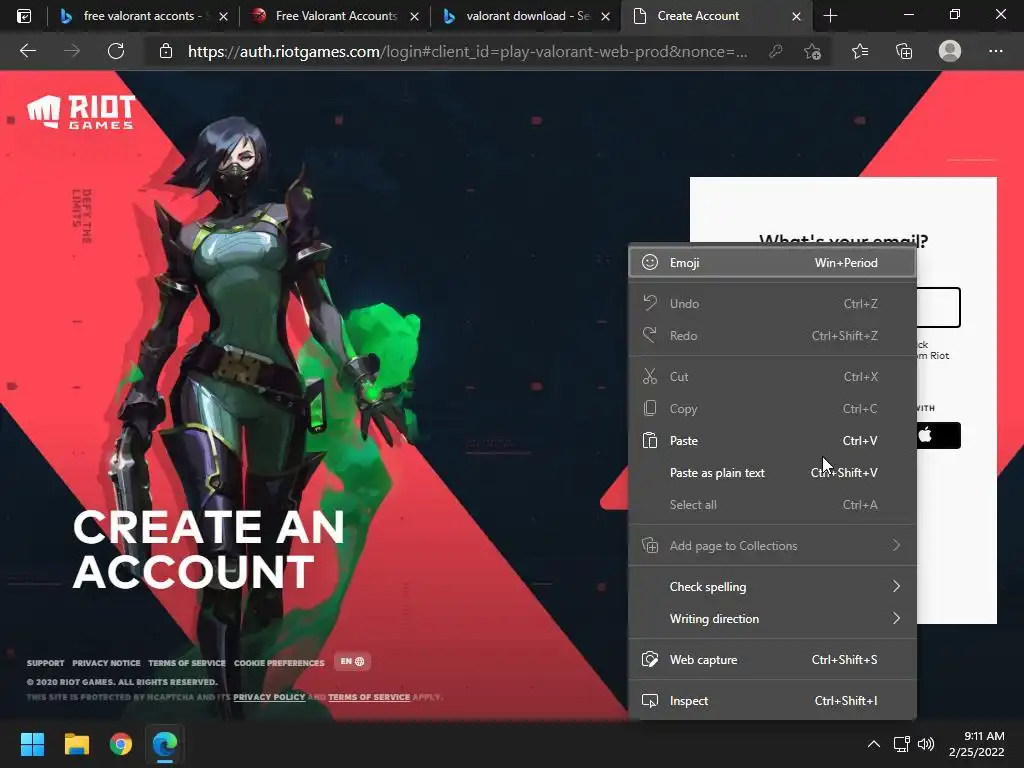Image resolution: width=1024 pixels, height=768 pixels.
Task: Open Settings and more ellipsis menu
Action: click(x=995, y=51)
